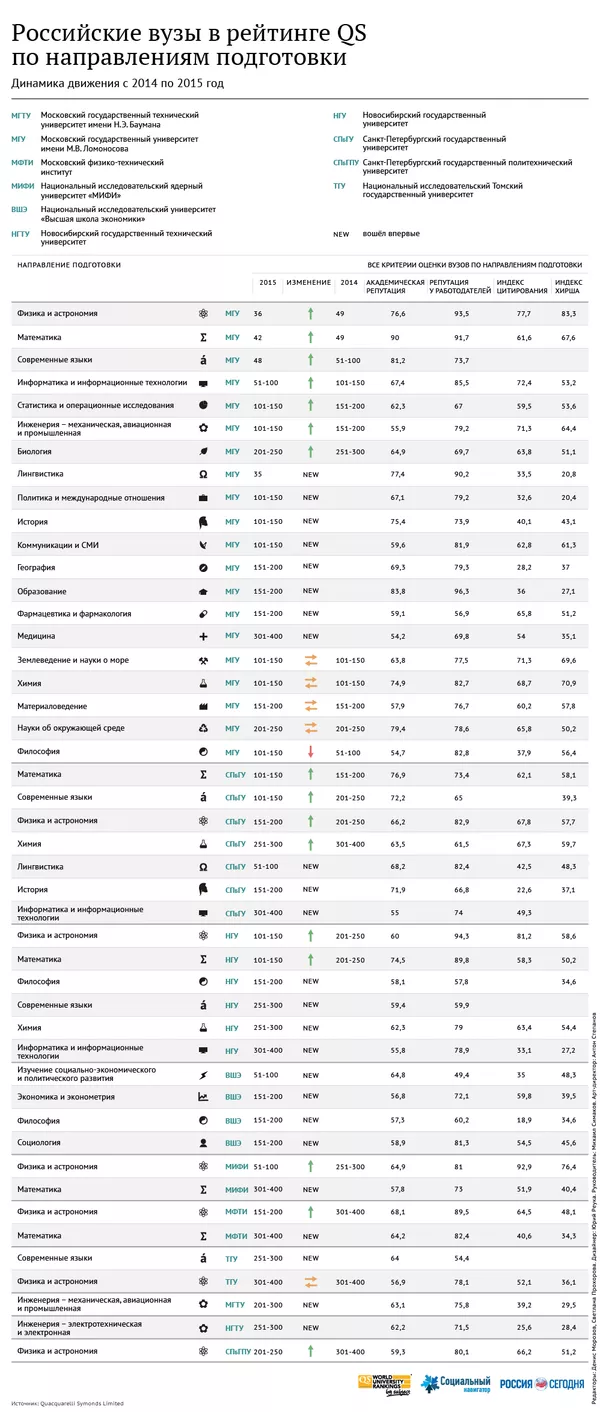Click the graduation cap icon beside Образование

coord(203,591)
